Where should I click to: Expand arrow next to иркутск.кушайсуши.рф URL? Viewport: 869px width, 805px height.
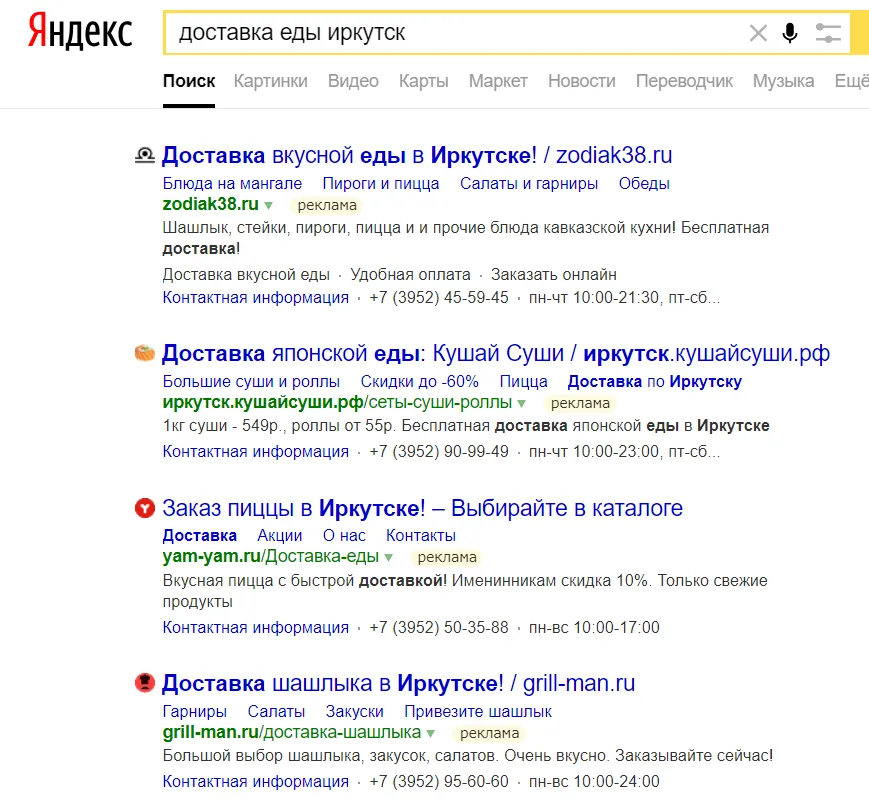click(x=522, y=403)
